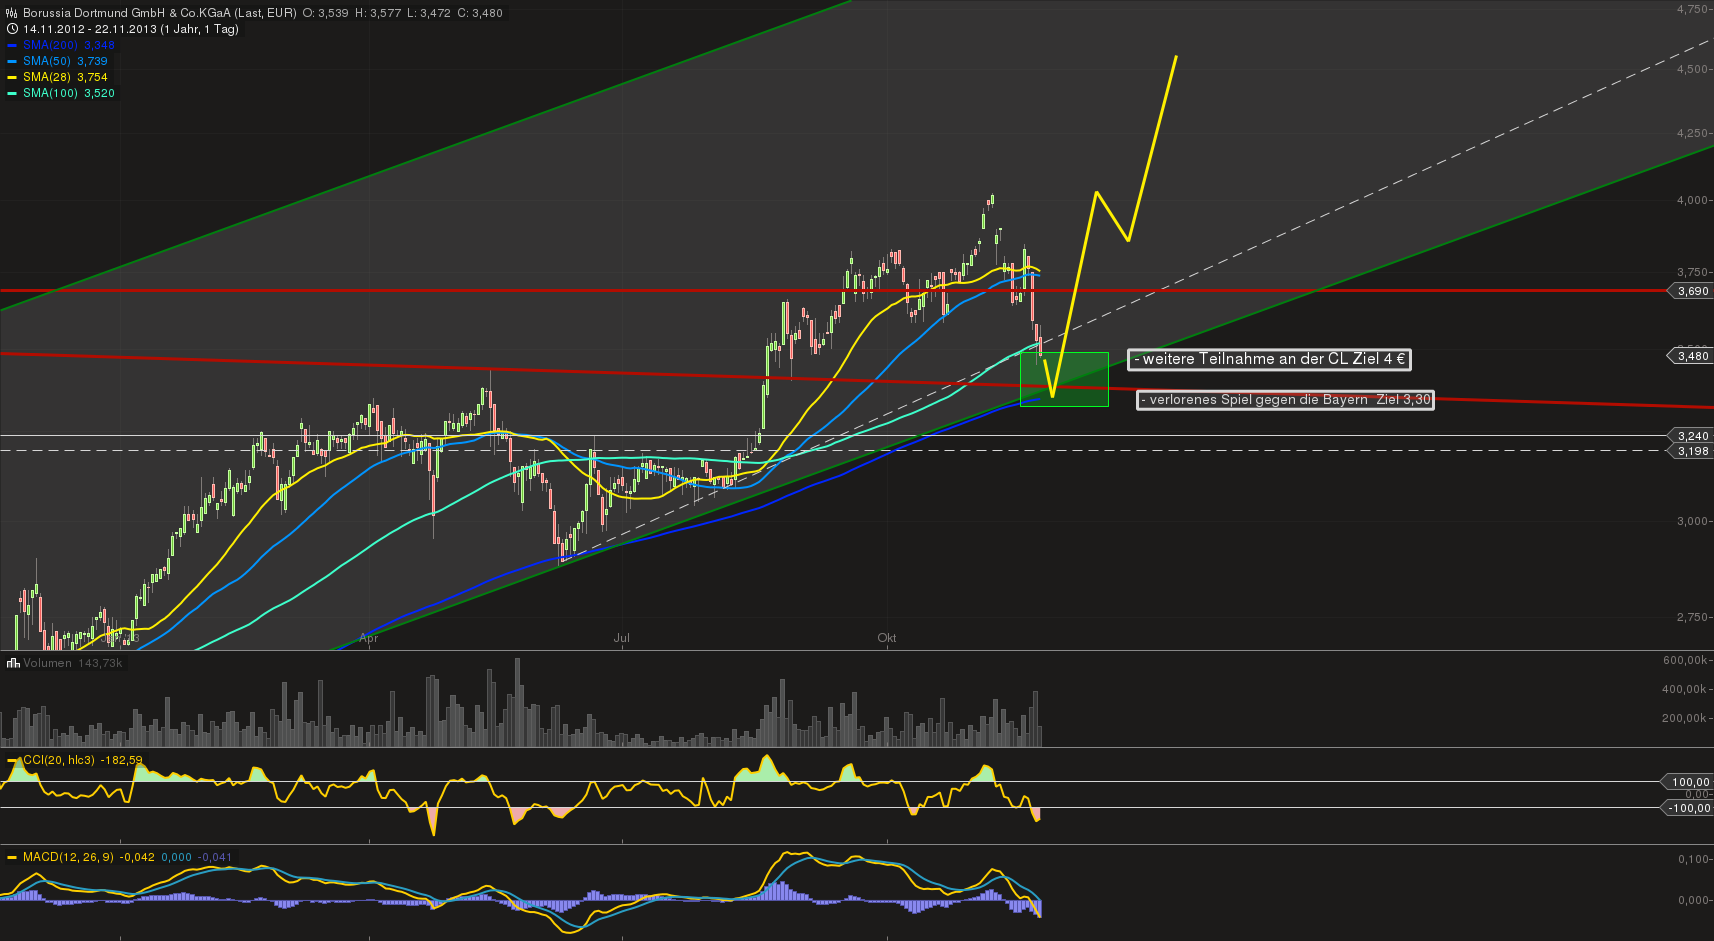Click the 3,198 price level tag
Screen dimensions: 1714x941
tap(1690, 451)
